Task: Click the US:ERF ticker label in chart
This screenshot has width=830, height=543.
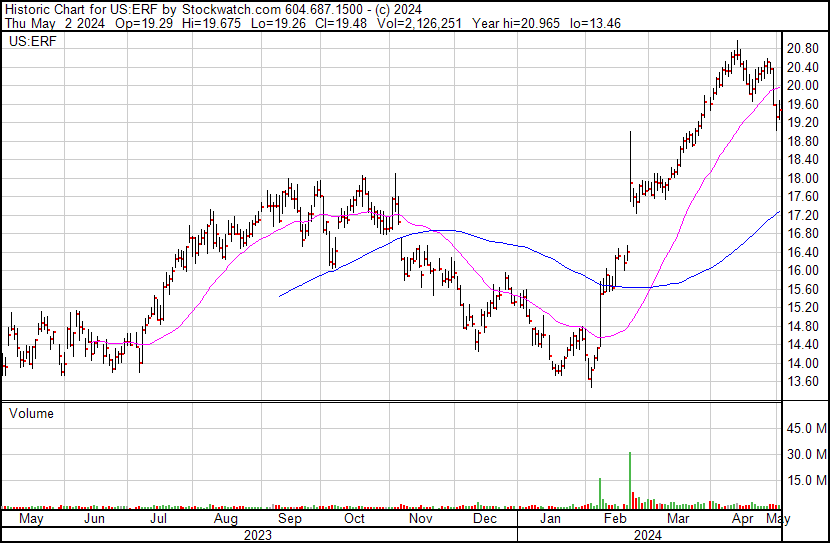Action: [32, 42]
